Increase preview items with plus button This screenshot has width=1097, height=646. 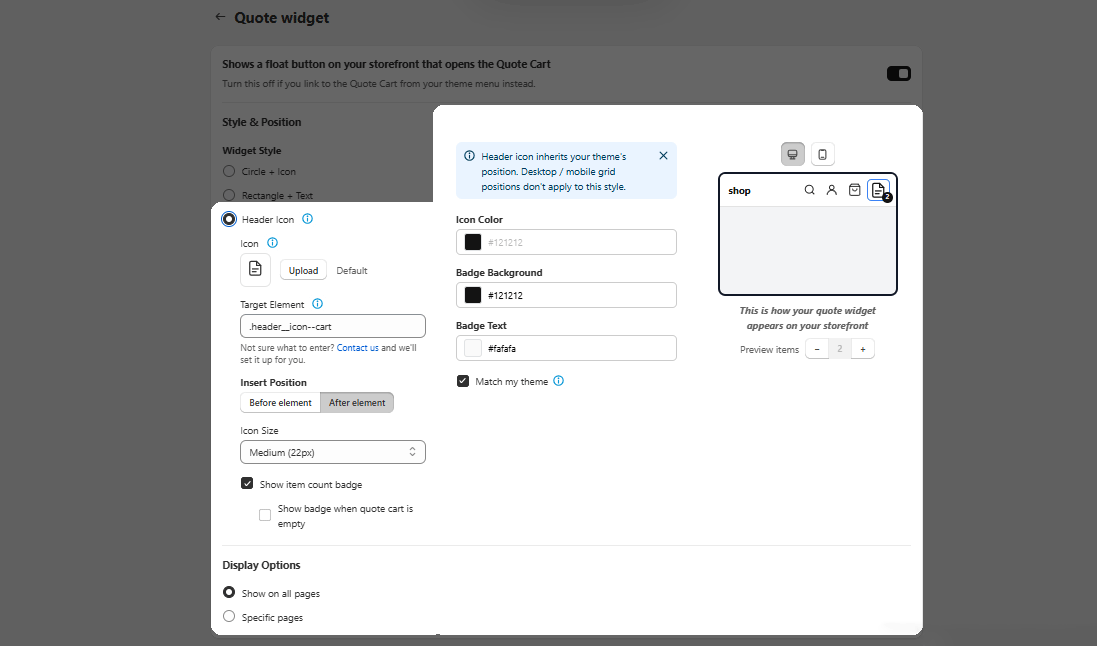coord(863,349)
